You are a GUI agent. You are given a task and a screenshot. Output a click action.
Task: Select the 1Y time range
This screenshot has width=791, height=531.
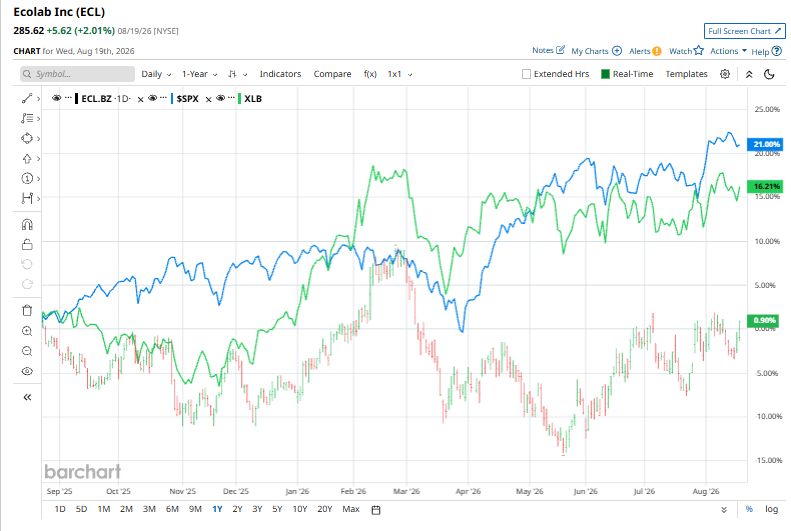tap(217, 509)
